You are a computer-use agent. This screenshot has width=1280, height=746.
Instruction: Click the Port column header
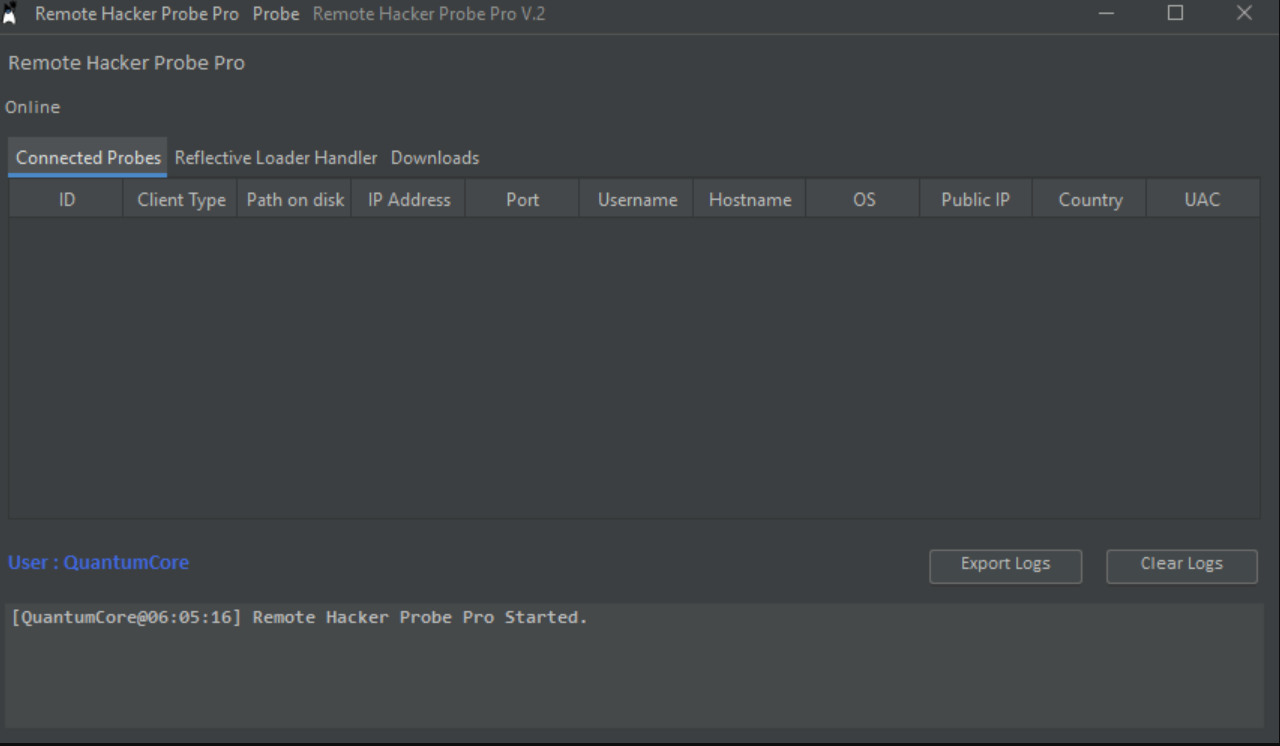click(523, 199)
